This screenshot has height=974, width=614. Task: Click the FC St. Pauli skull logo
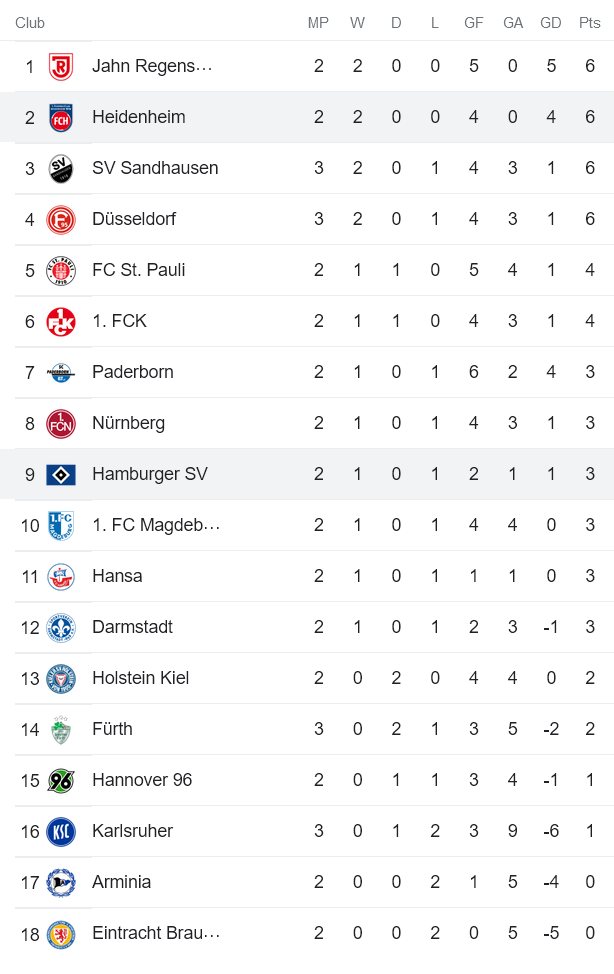click(x=61, y=269)
